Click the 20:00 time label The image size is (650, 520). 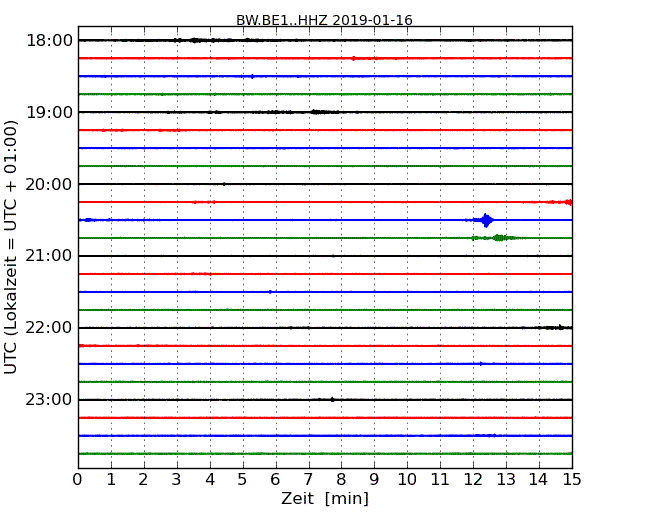(49, 184)
